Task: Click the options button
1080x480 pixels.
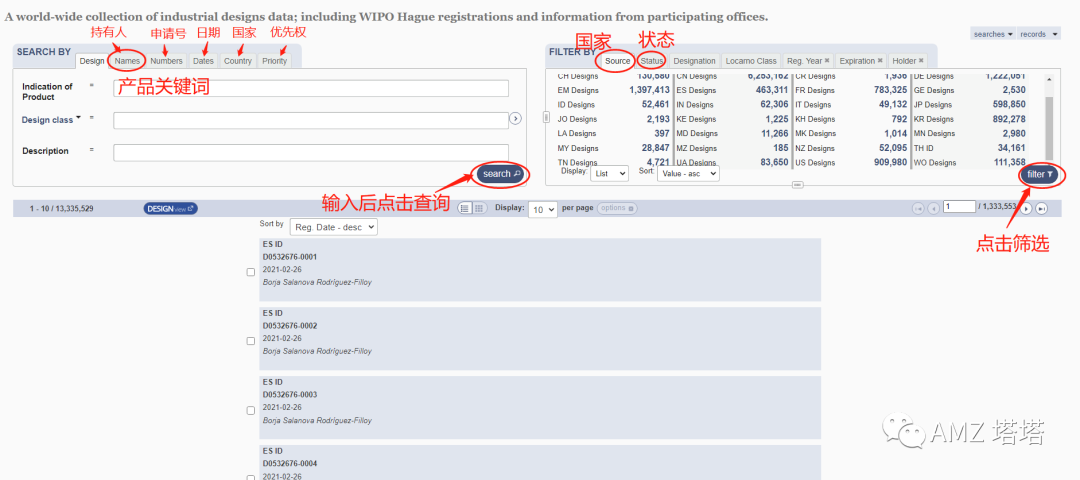Action: pyautogui.click(x=618, y=208)
